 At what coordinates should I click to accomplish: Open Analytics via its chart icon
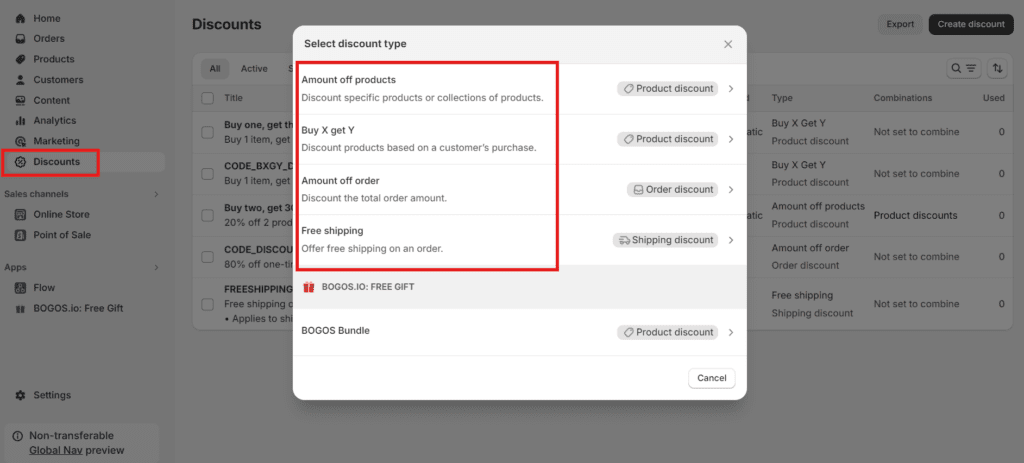pyautogui.click(x=21, y=121)
